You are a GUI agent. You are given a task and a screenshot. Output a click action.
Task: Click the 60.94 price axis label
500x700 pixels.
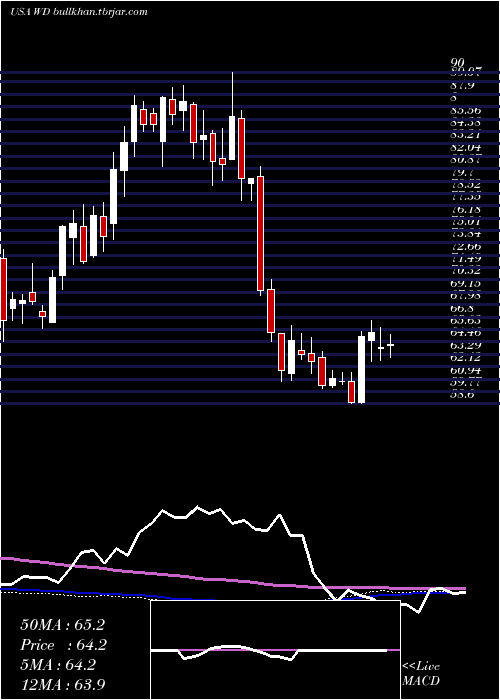[x=465, y=370]
